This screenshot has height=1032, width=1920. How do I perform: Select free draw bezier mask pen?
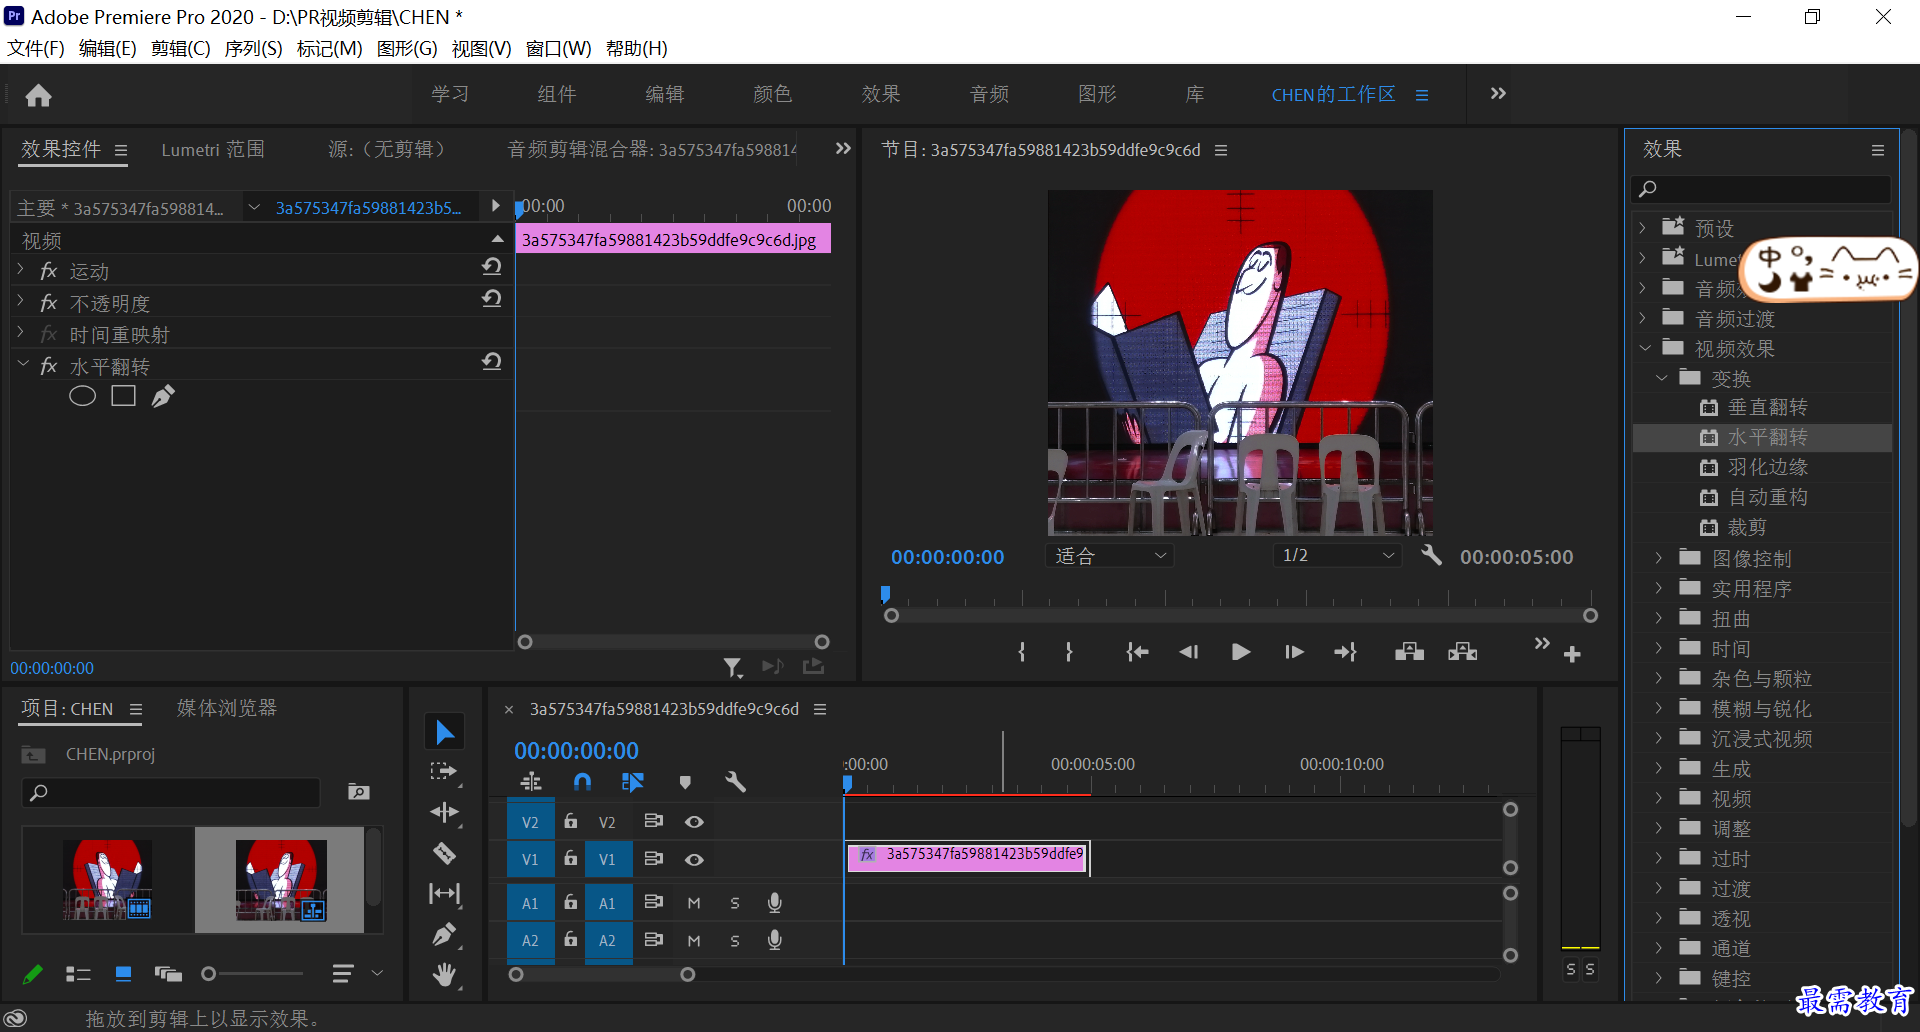click(163, 396)
